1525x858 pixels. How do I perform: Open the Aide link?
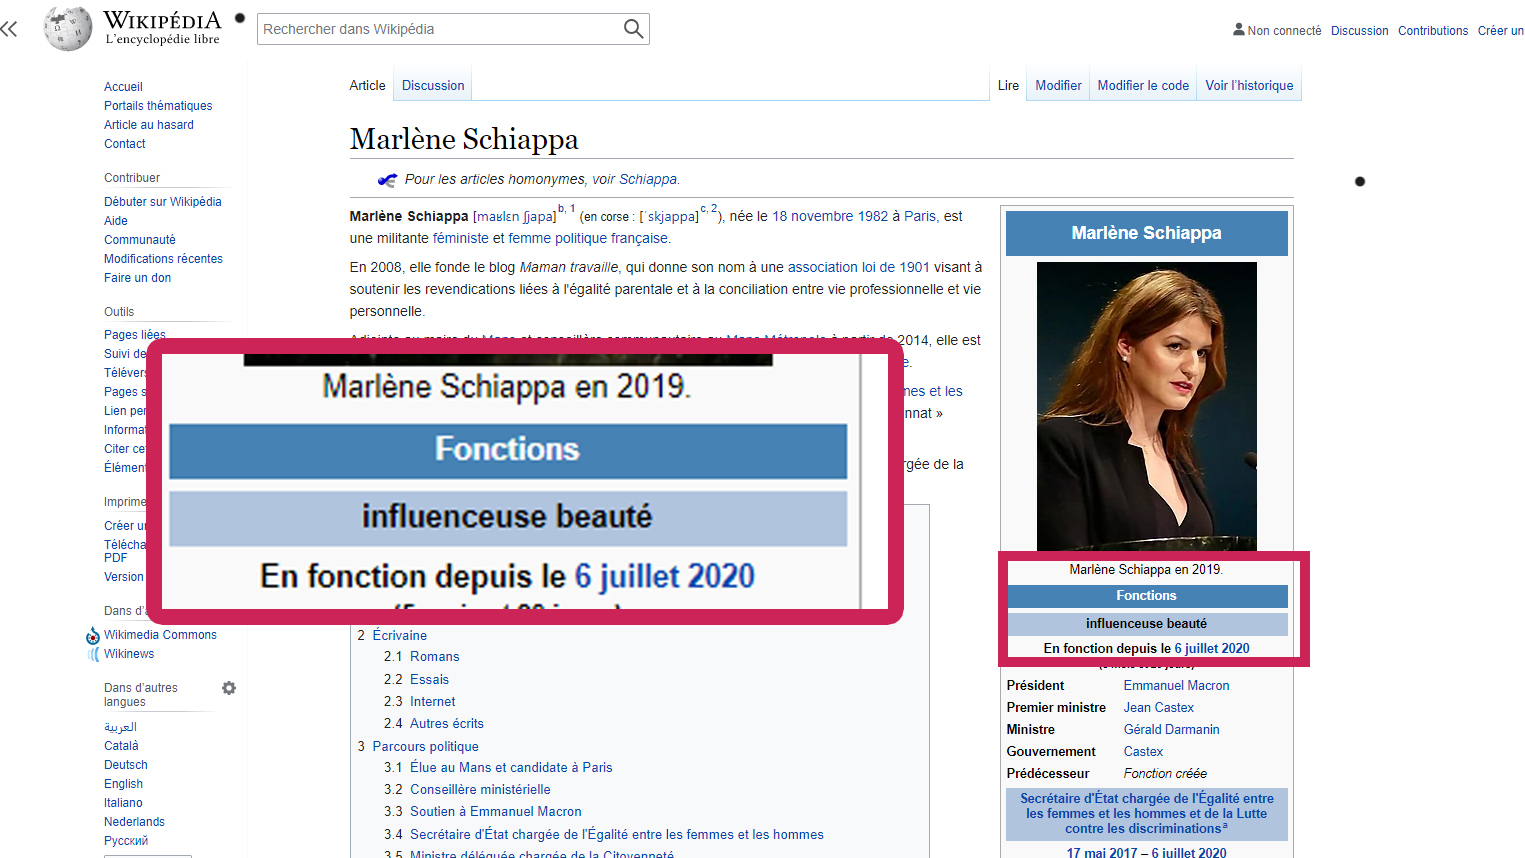point(116,221)
